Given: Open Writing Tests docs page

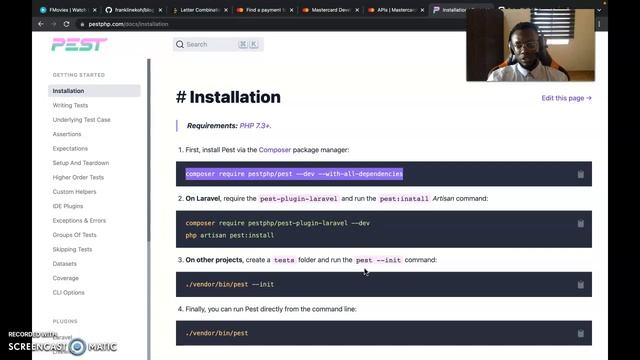Looking at the screenshot, I should [70, 105].
